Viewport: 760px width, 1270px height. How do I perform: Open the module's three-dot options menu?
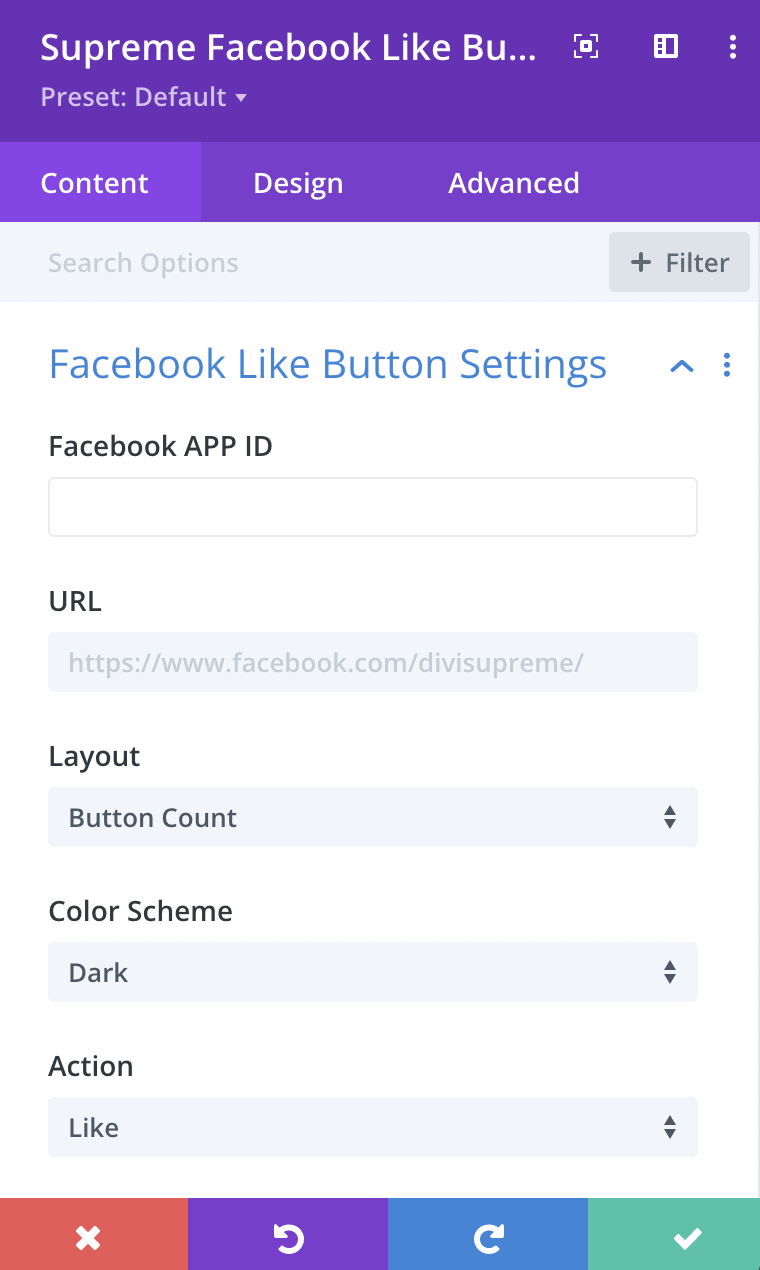(733, 46)
